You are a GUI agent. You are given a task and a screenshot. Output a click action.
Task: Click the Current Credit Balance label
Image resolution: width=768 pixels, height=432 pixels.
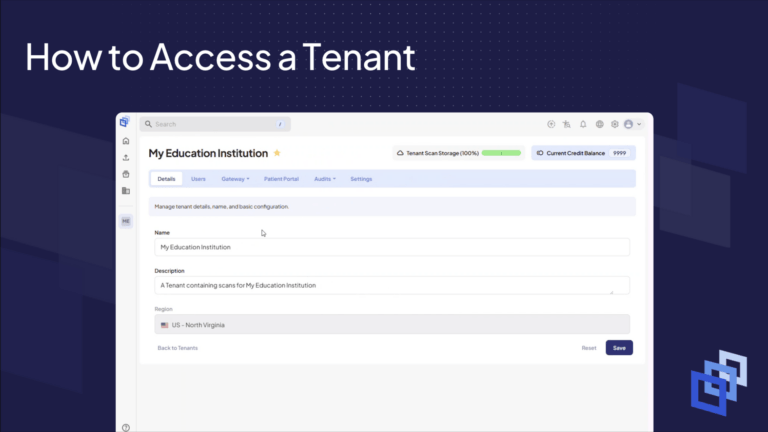tap(576, 153)
